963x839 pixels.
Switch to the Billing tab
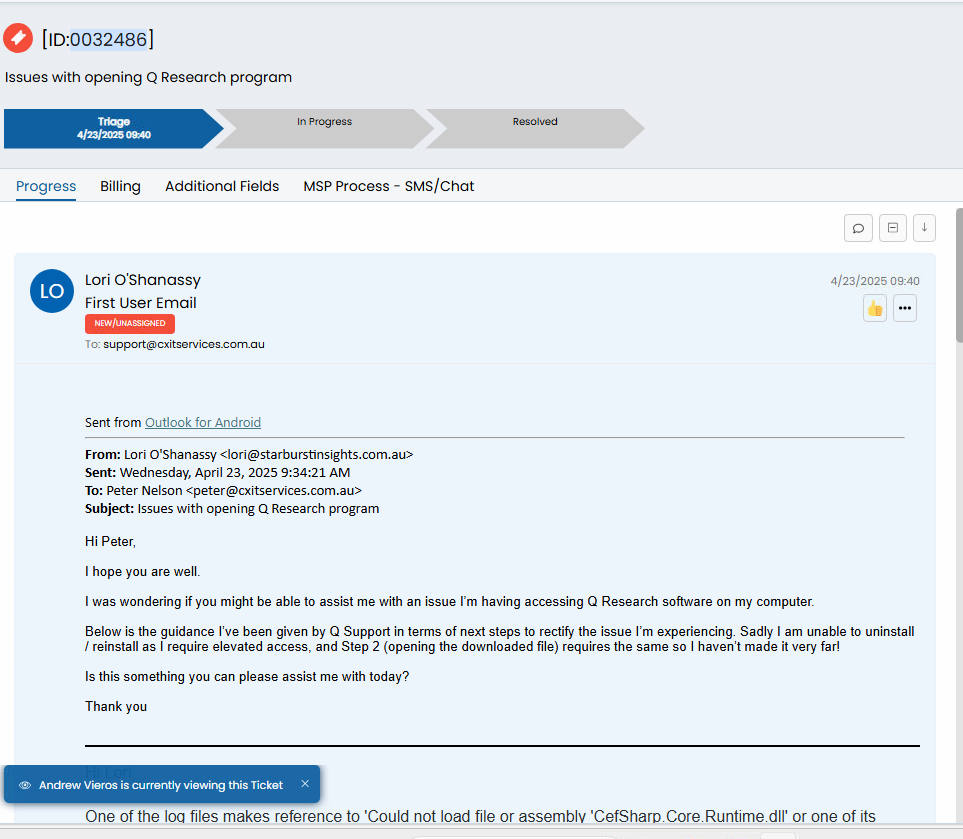tap(120, 186)
